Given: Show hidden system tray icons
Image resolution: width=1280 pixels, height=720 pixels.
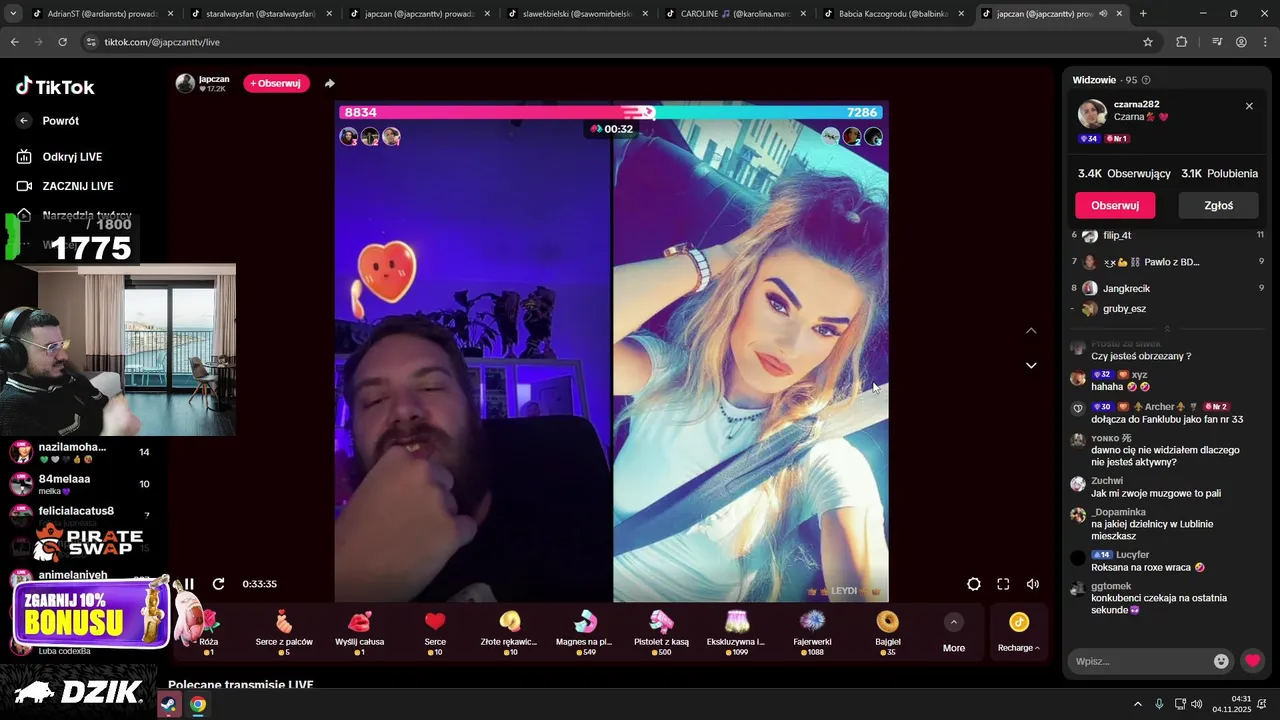Looking at the screenshot, I should click(1137, 704).
